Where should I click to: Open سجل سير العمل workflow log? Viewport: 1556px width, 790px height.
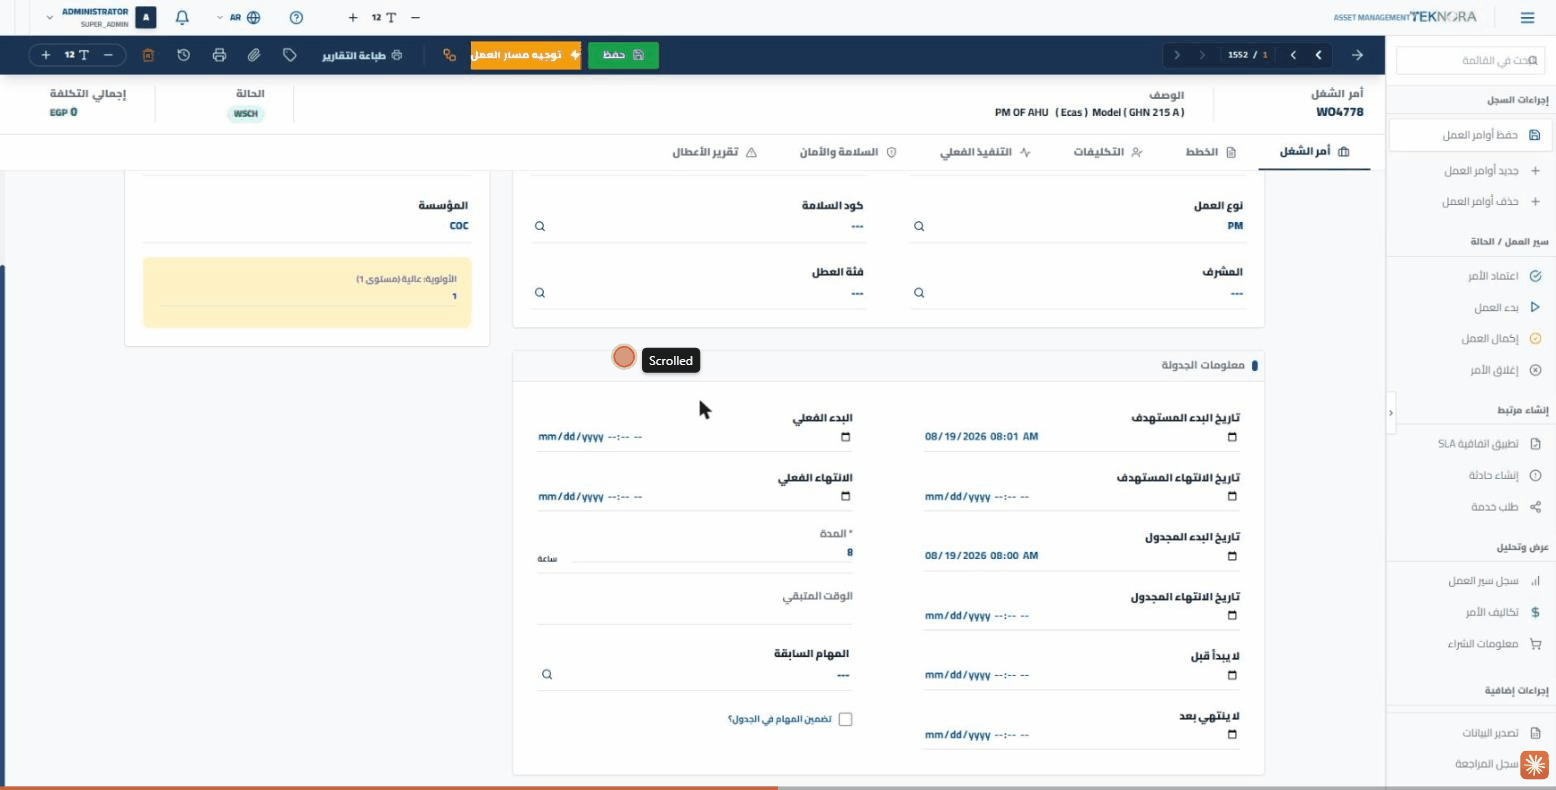[x=1494, y=581]
